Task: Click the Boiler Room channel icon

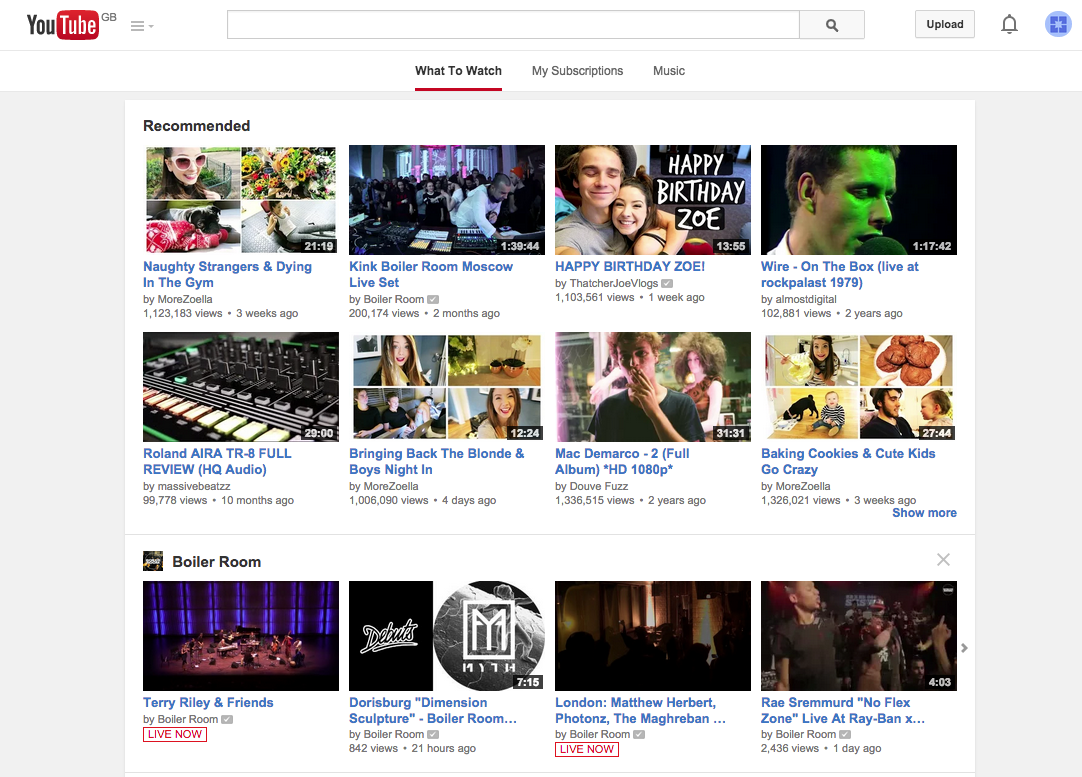Action: click(x=153, y=561)
